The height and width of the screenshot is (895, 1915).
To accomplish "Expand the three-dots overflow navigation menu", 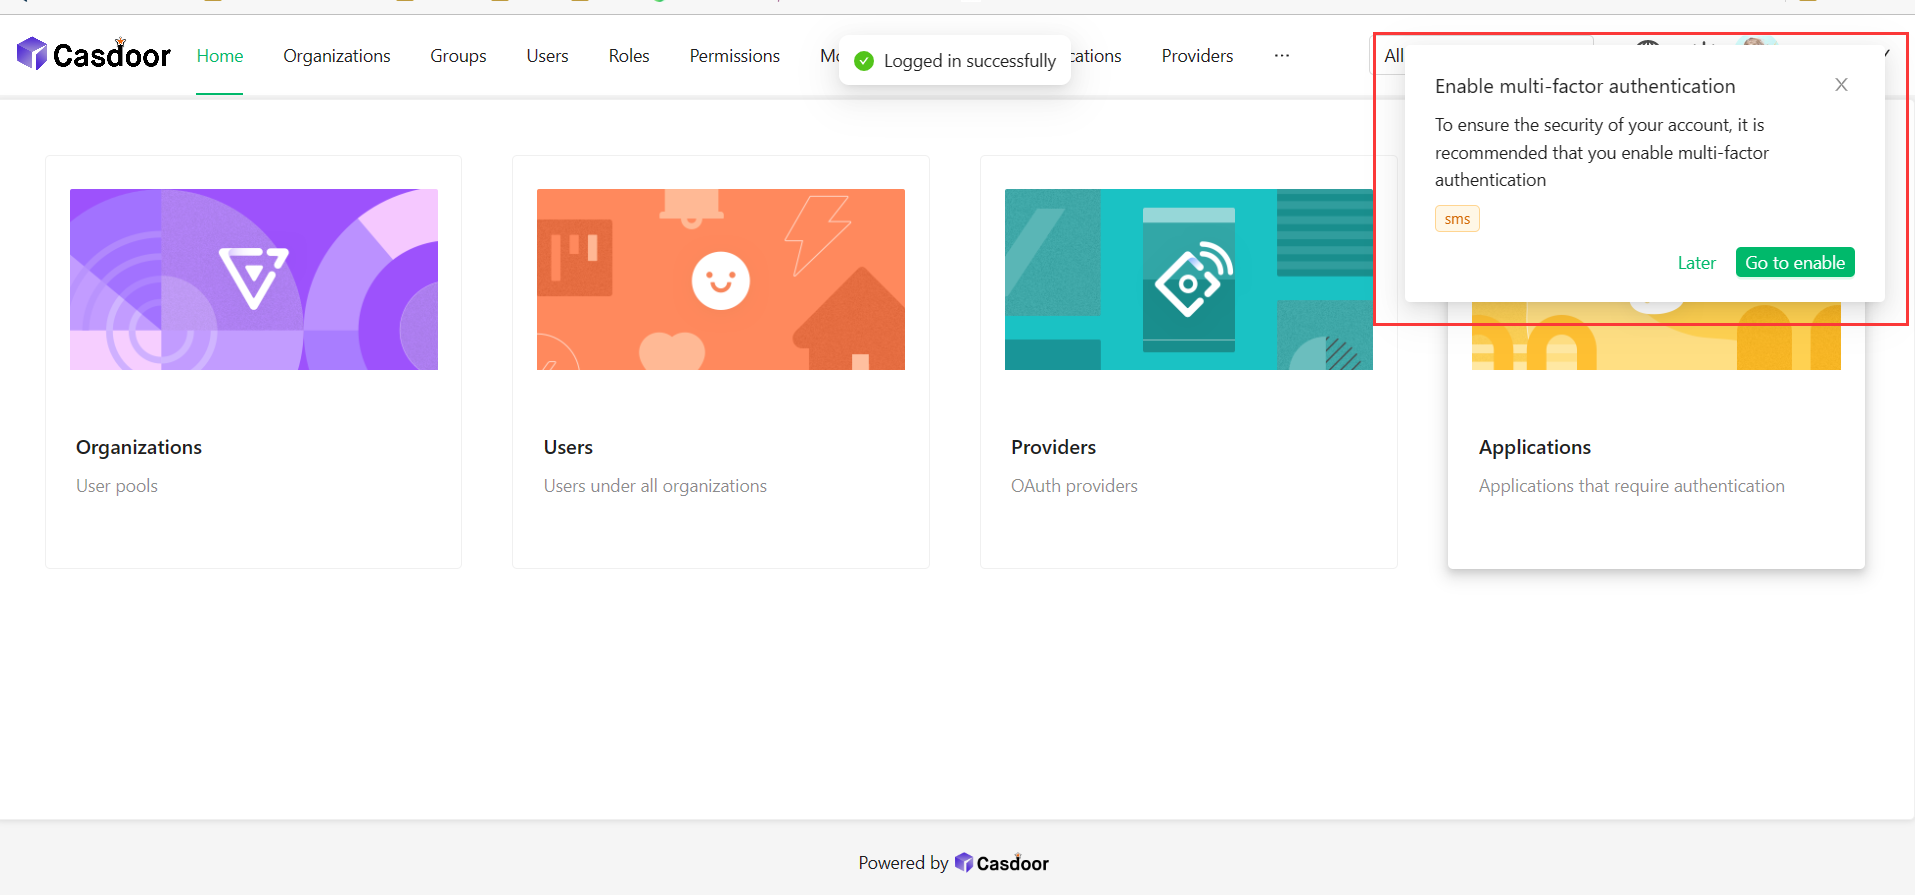I will point(1281,56).
